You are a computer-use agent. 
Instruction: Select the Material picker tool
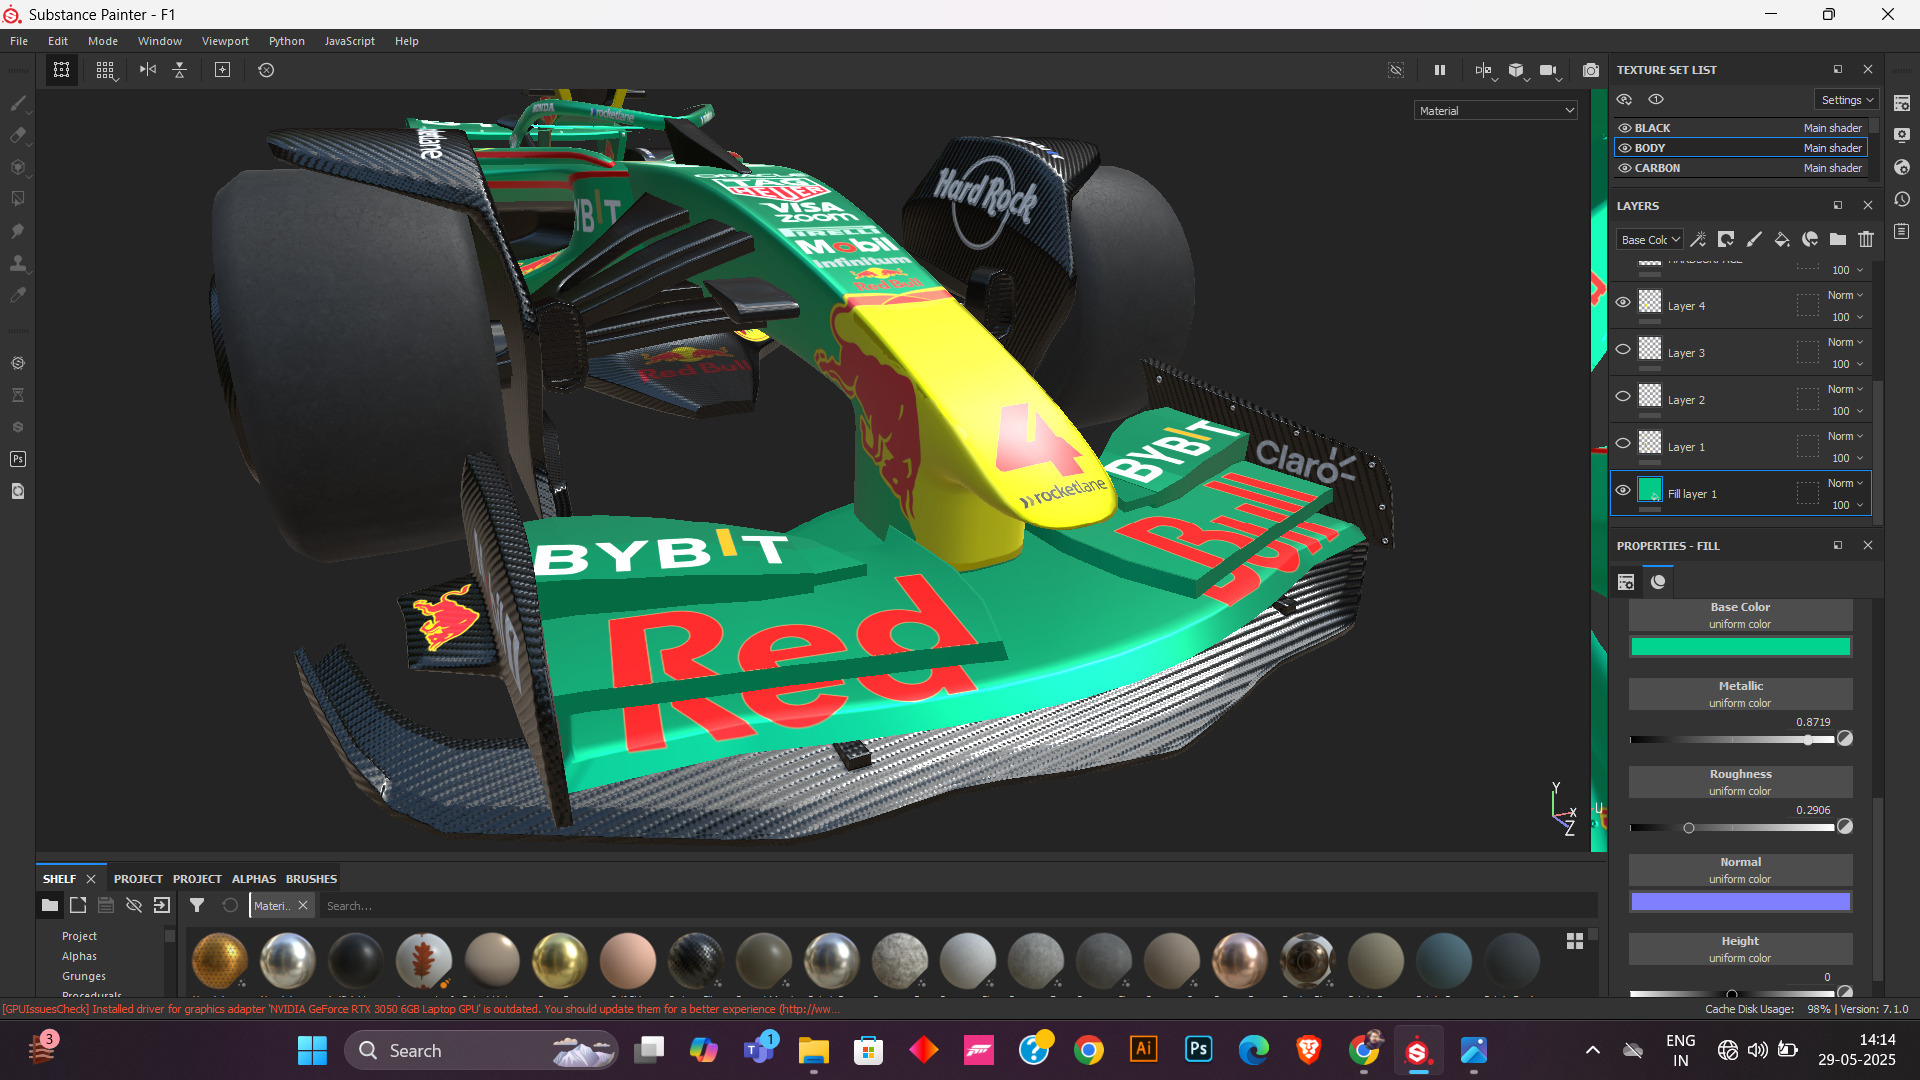tap(17, 295)
